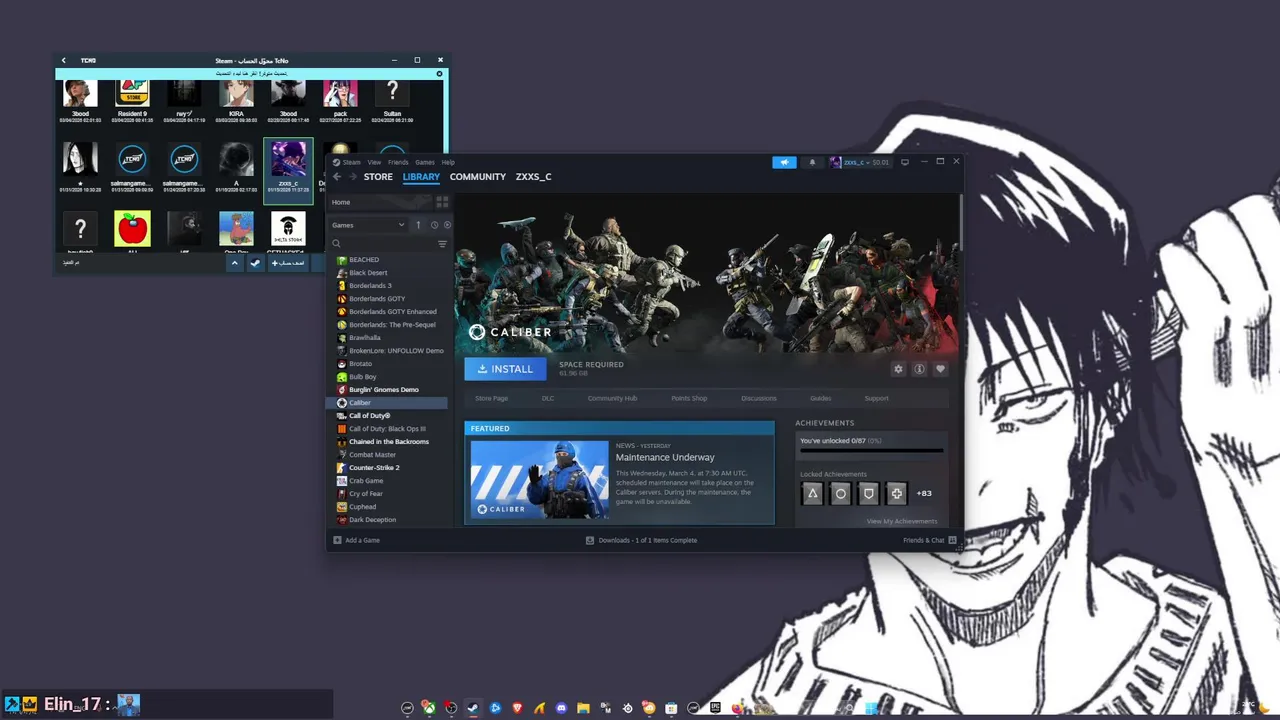Click the LIBRARY tab
1280x720 pixels.
click(421, 177)
